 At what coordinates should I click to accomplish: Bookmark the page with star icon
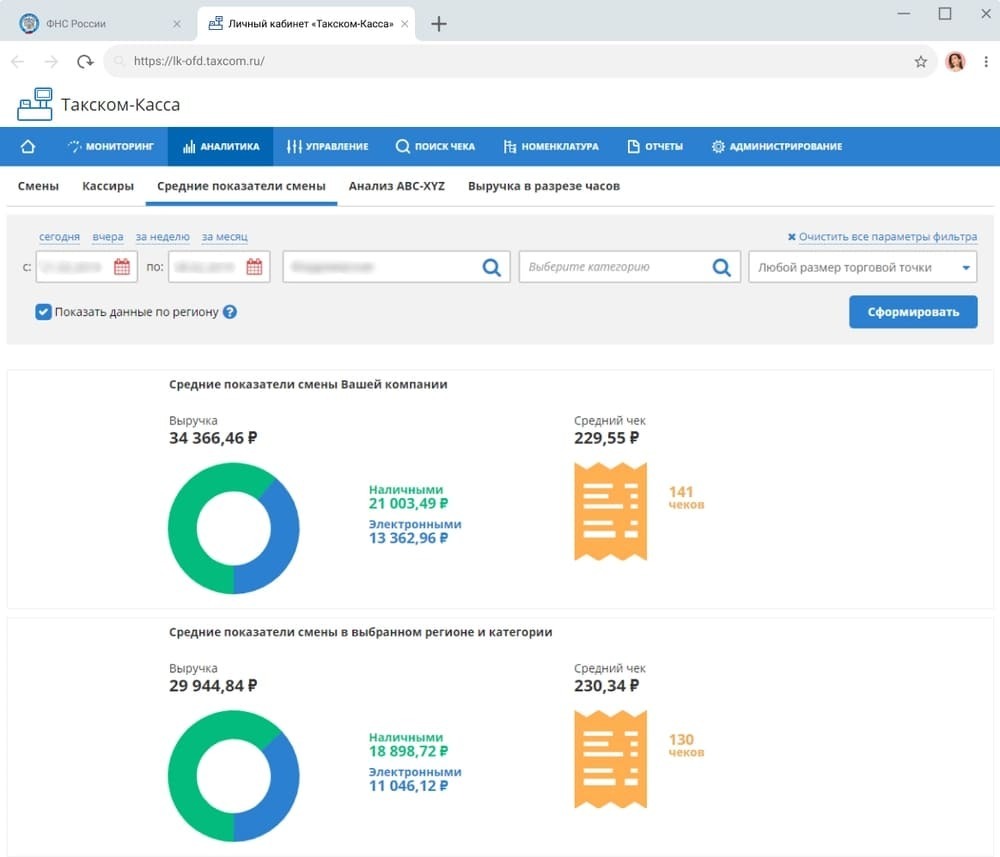pos(920,61)
